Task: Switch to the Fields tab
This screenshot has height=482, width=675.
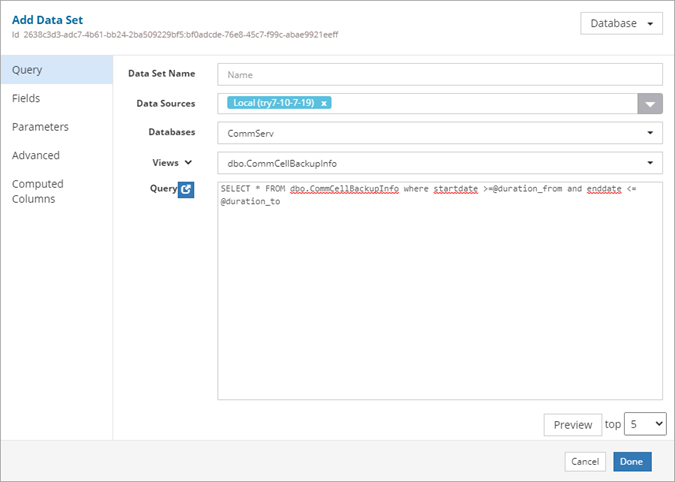Action: [27, 99]
